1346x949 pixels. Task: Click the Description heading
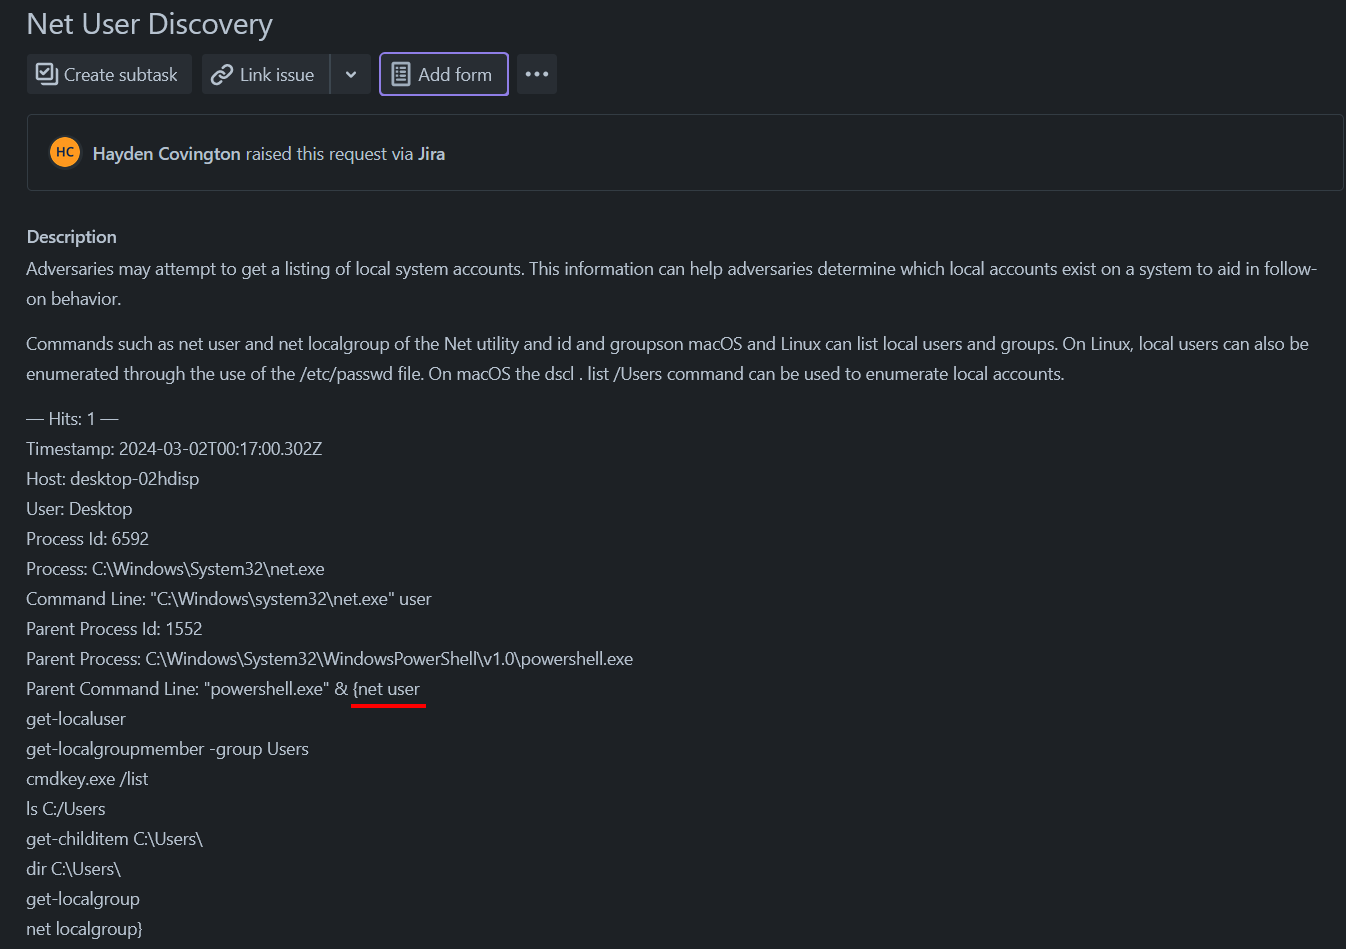[x=71, y=237]
